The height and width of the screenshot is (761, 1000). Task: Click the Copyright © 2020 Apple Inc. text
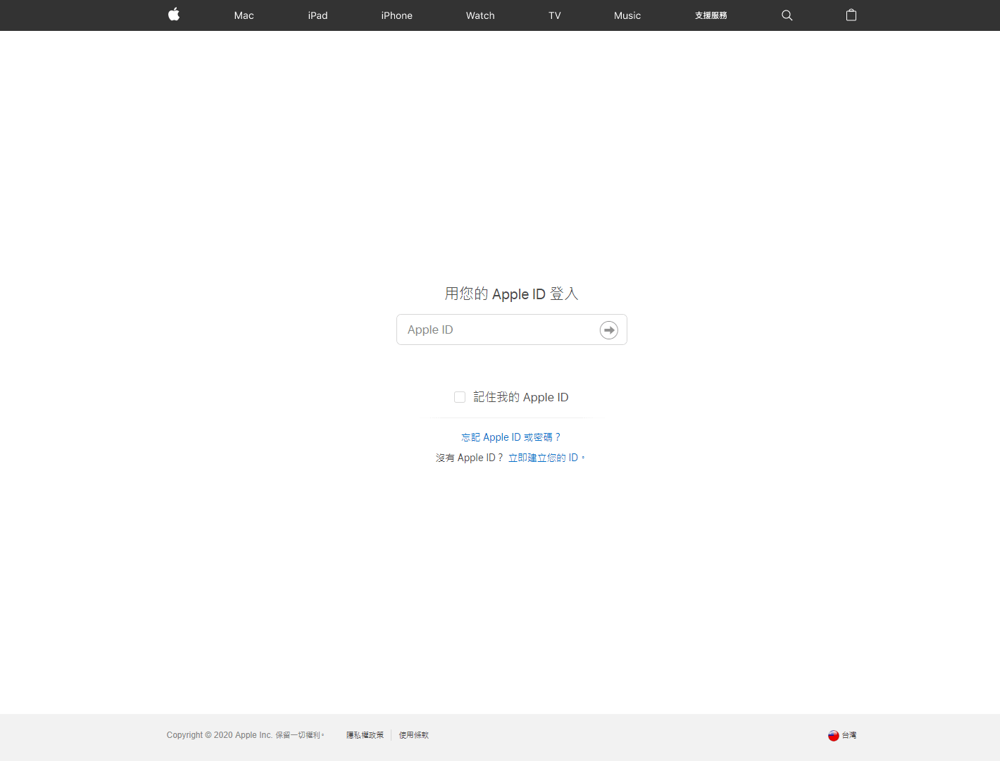click(x=219, y=735)
